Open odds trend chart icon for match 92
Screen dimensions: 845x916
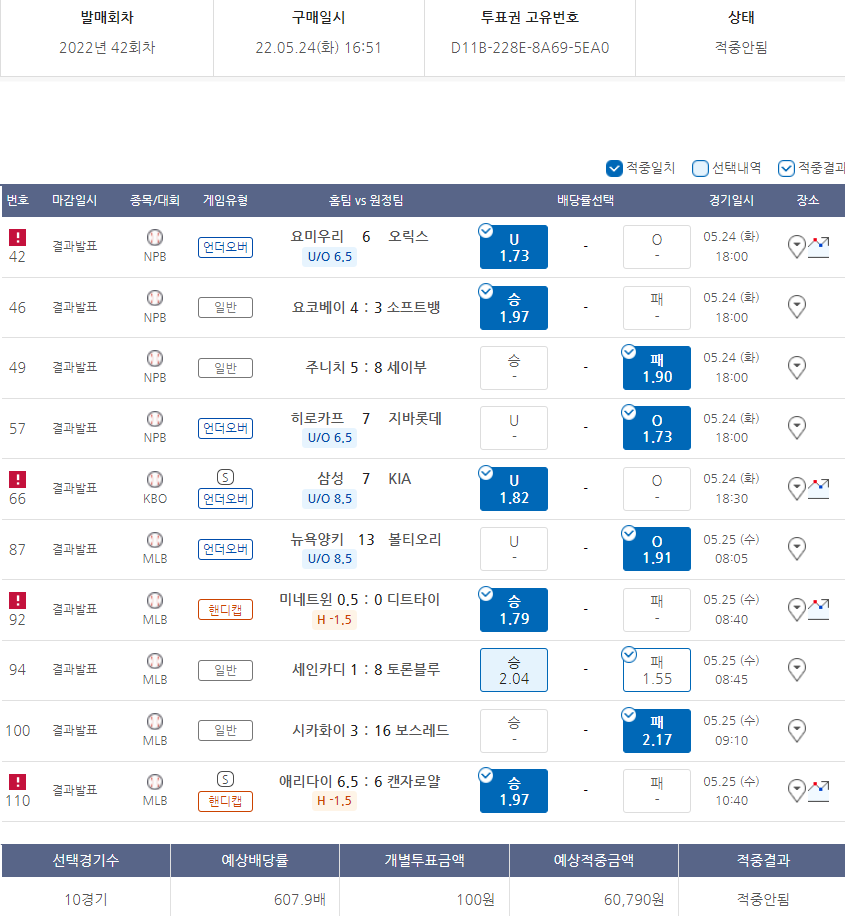pos(818,609)
